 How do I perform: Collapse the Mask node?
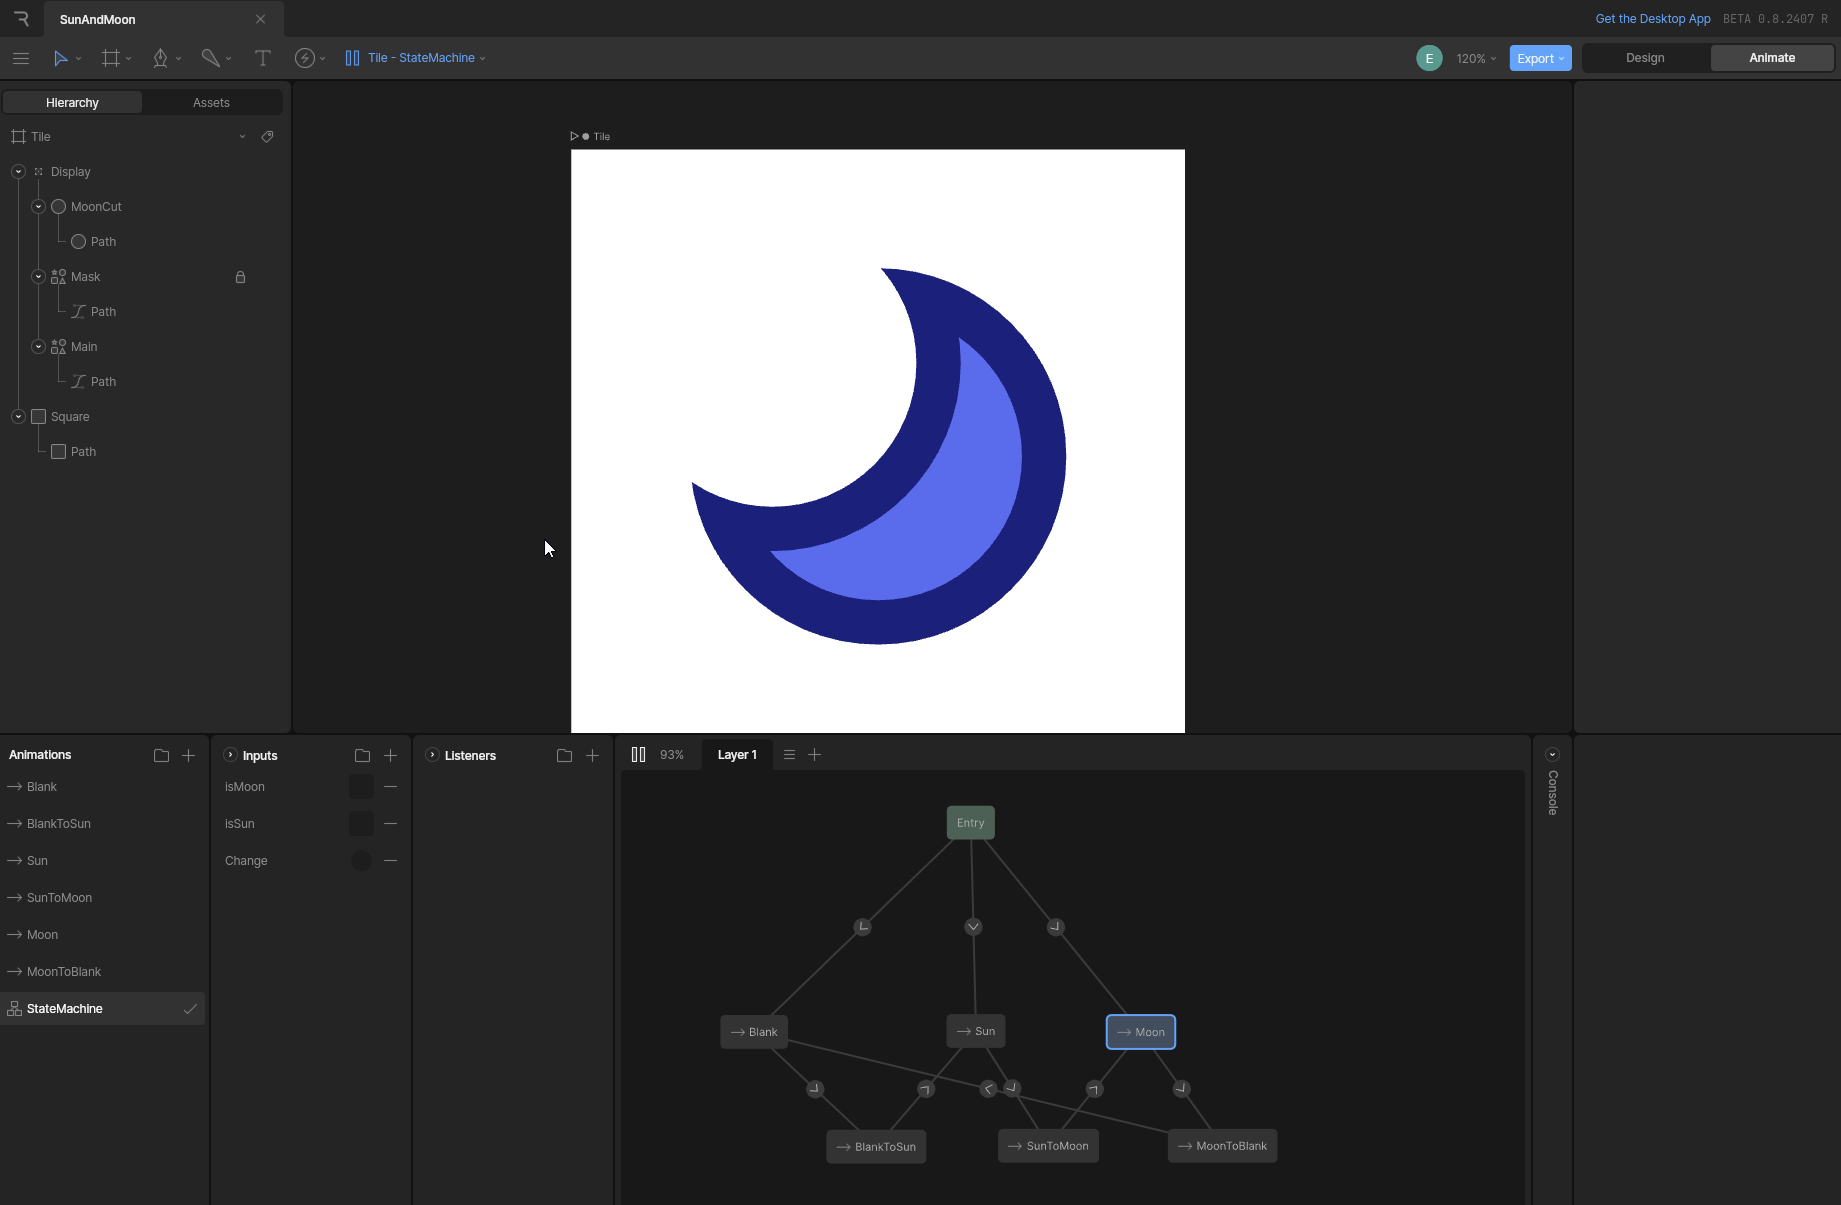pyautogui.click(x=38, y=277)
